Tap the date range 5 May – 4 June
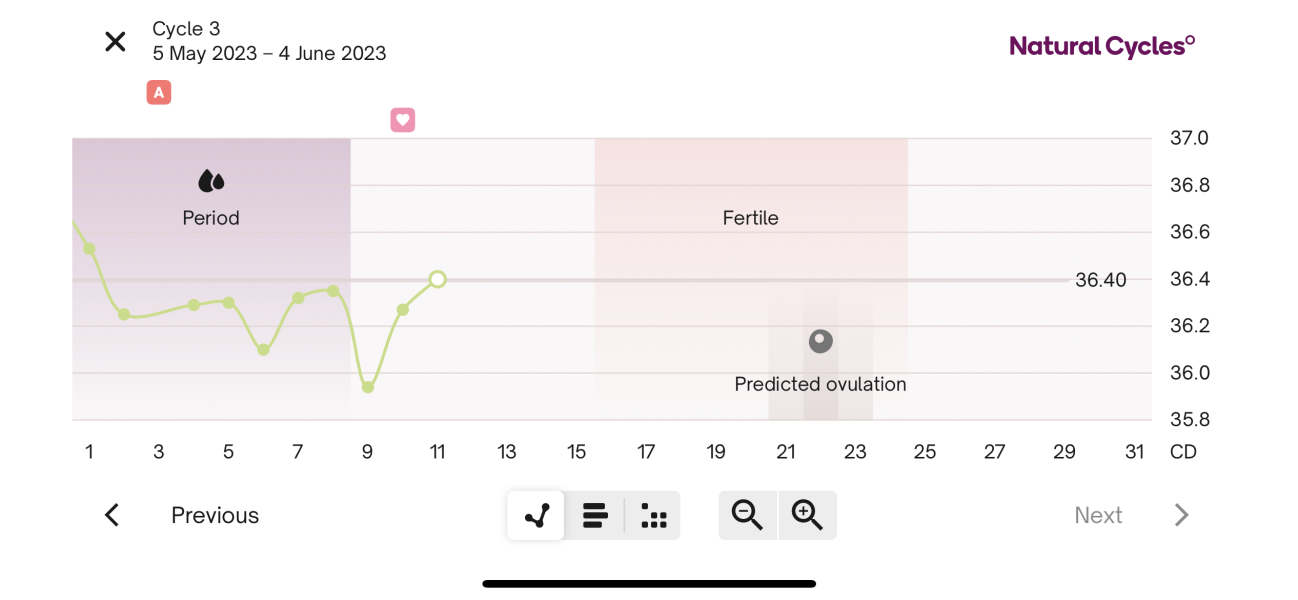This screenshot has height=600, width=1298. tap(269, 54)
